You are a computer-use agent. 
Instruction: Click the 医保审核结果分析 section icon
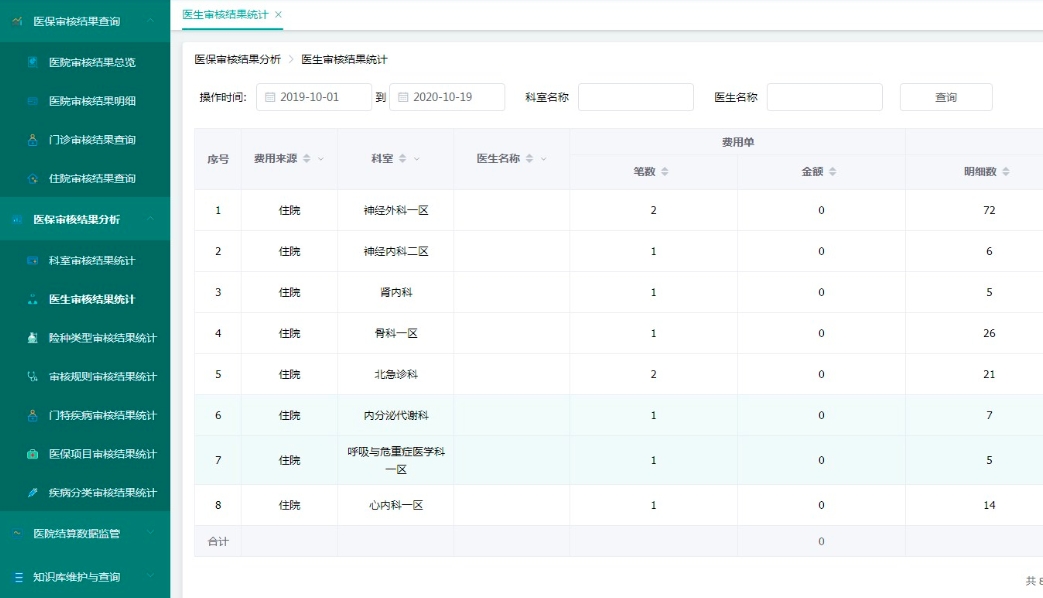click(x=17, y=219)
